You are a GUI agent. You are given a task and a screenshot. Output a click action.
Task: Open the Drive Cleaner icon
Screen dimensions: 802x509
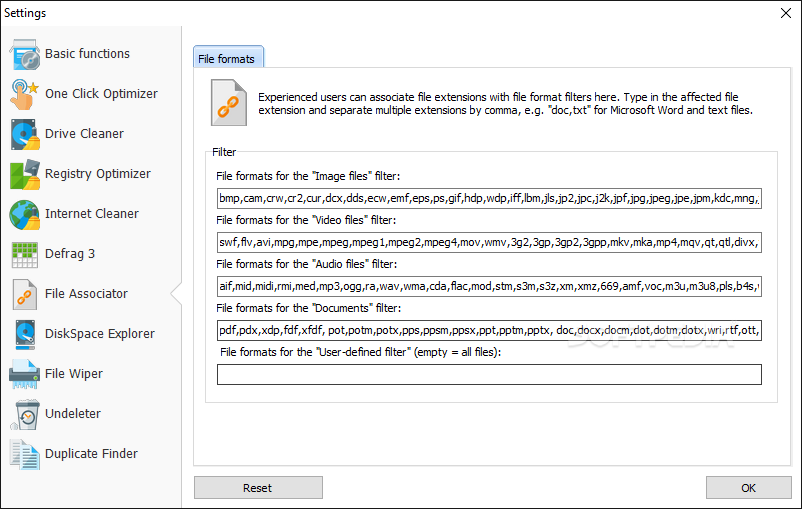[x=25, y=134]
